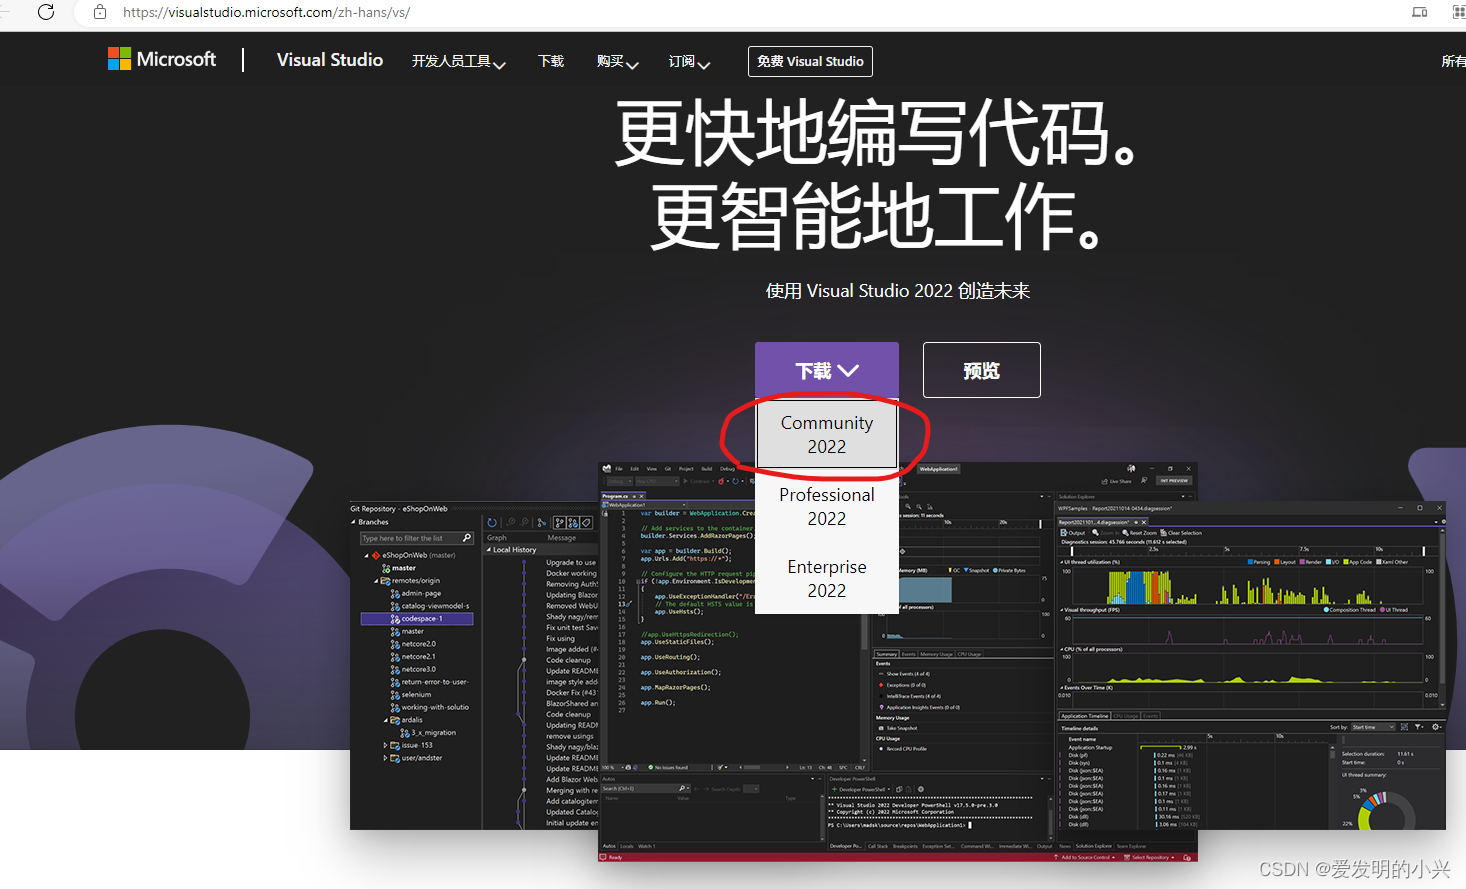
Task: Click the Summary tab in Diagnostic Tools
Action: 887,654
